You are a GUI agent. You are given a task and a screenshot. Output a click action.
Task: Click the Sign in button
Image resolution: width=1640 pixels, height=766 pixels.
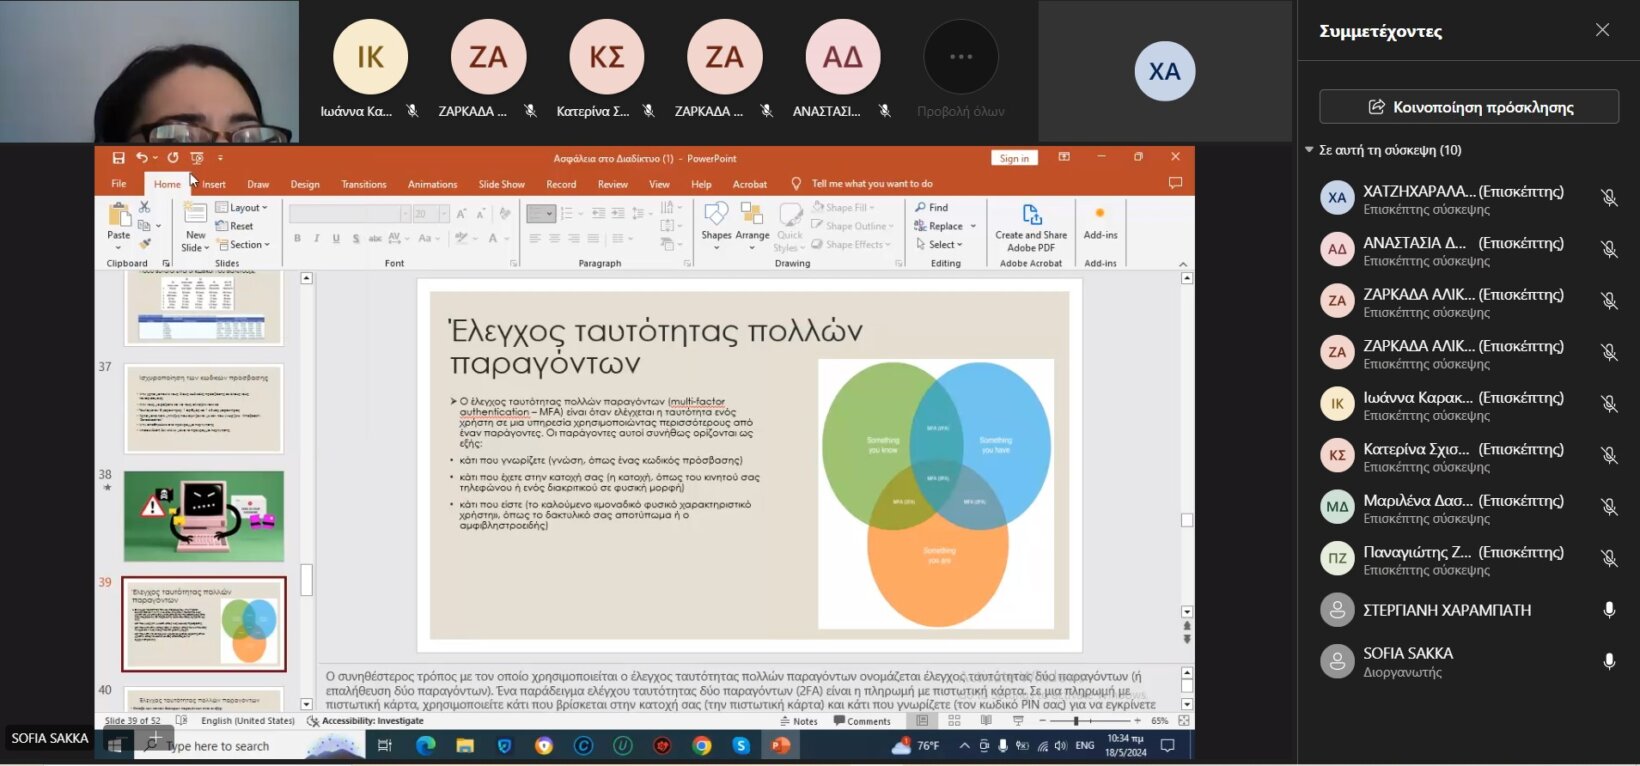[x=1014, y=158]
